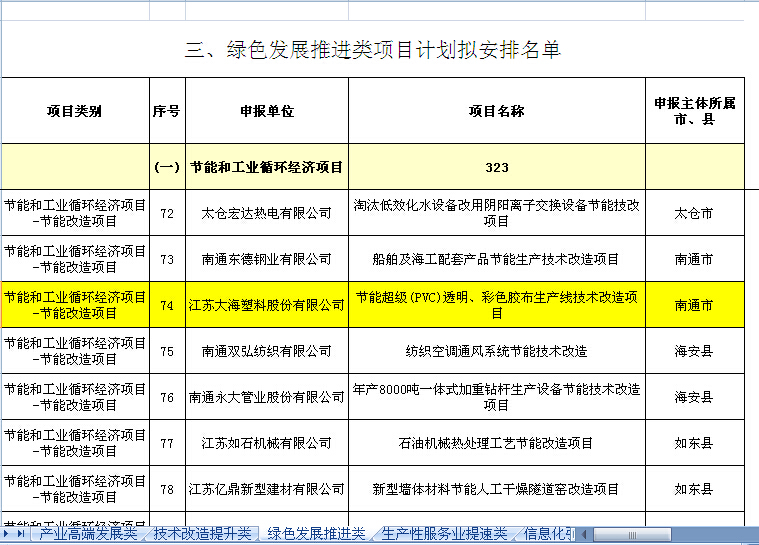Click the cell containing 323
Image resolution: width=759 pixels, height=545 pixels.
496,167
